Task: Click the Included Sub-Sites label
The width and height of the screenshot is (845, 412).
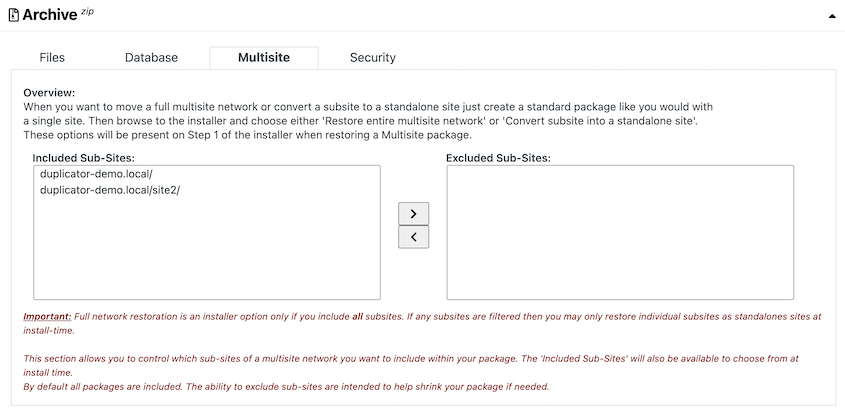Action: 84,158
